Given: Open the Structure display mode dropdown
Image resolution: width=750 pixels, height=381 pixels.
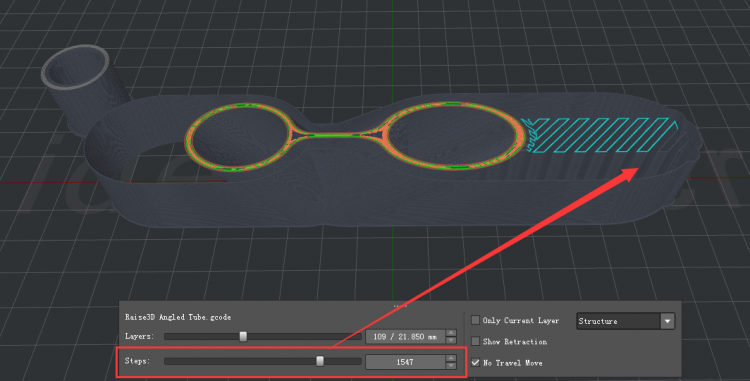Looking at the screenshot, I should (x=625, y=321).
